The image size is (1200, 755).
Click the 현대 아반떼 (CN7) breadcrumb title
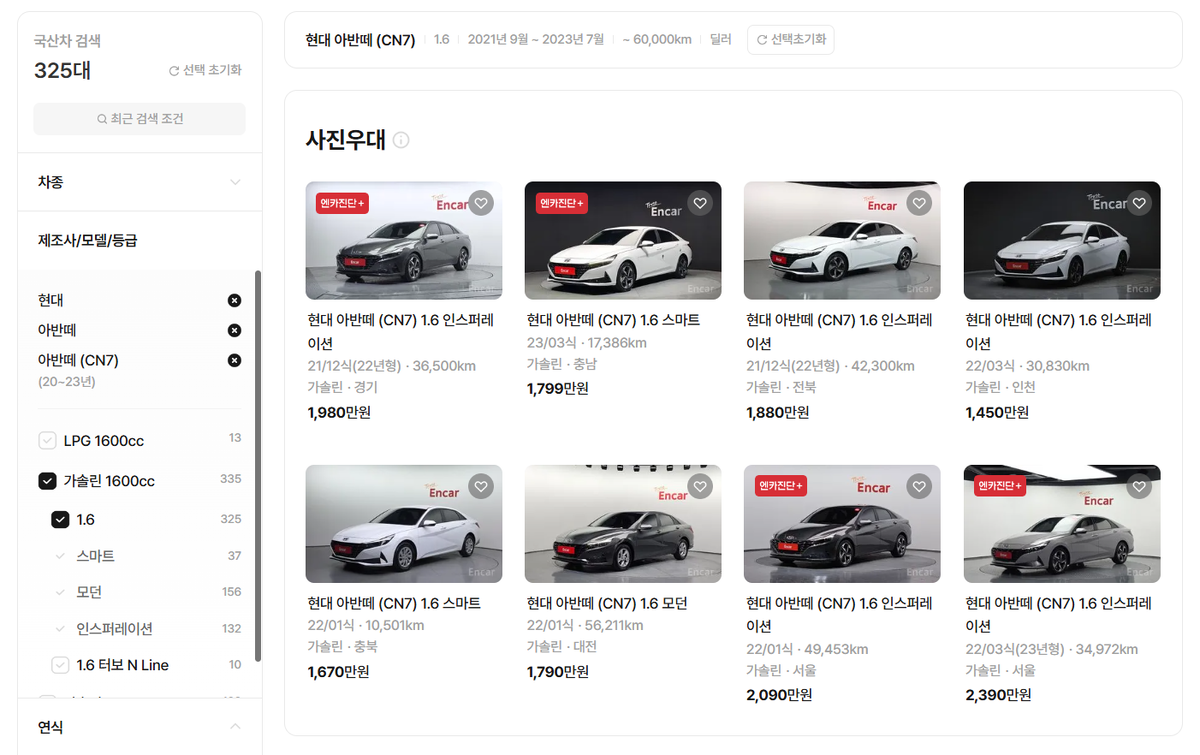click(360, 40)
